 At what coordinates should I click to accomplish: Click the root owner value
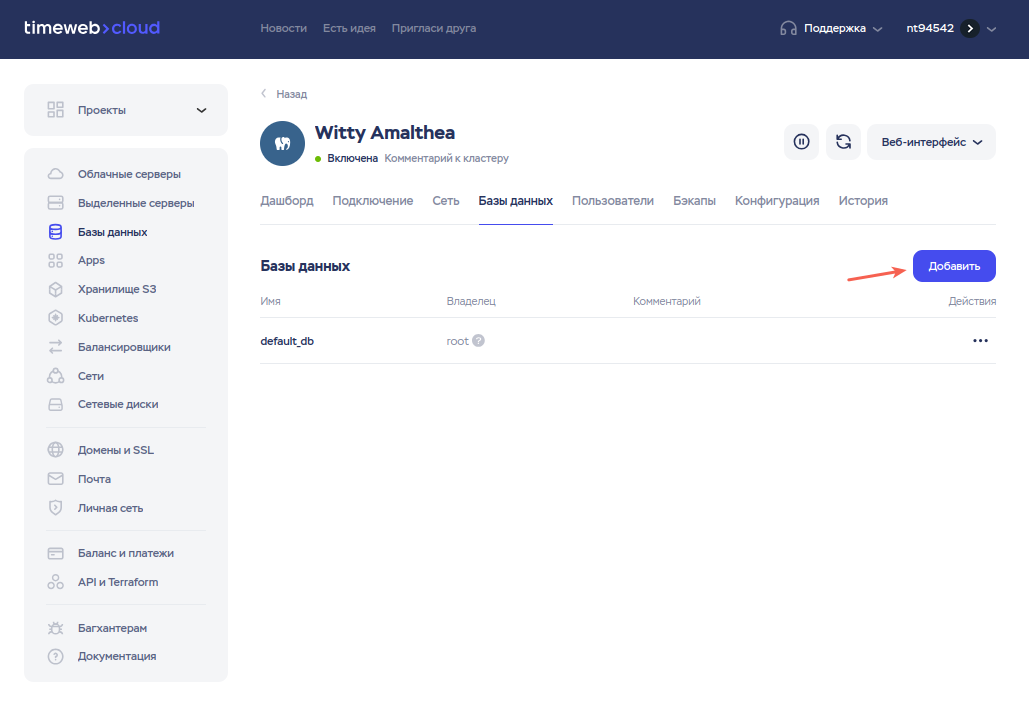[x=457, y=341]
